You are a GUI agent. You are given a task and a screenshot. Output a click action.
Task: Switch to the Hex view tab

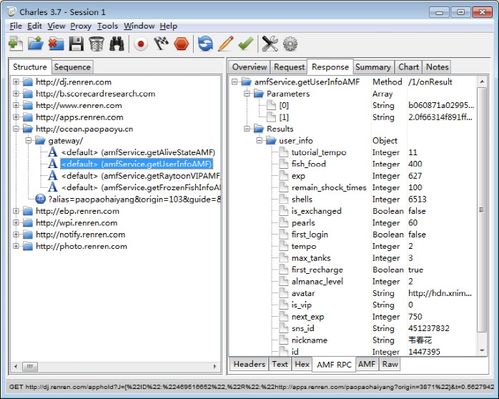pos(302,364)
